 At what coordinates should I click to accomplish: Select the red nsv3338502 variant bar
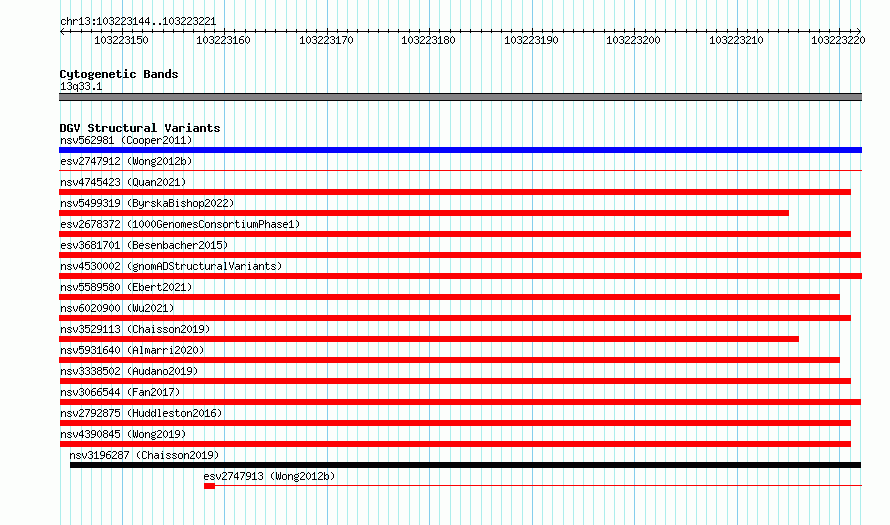[x=455, y=381]
